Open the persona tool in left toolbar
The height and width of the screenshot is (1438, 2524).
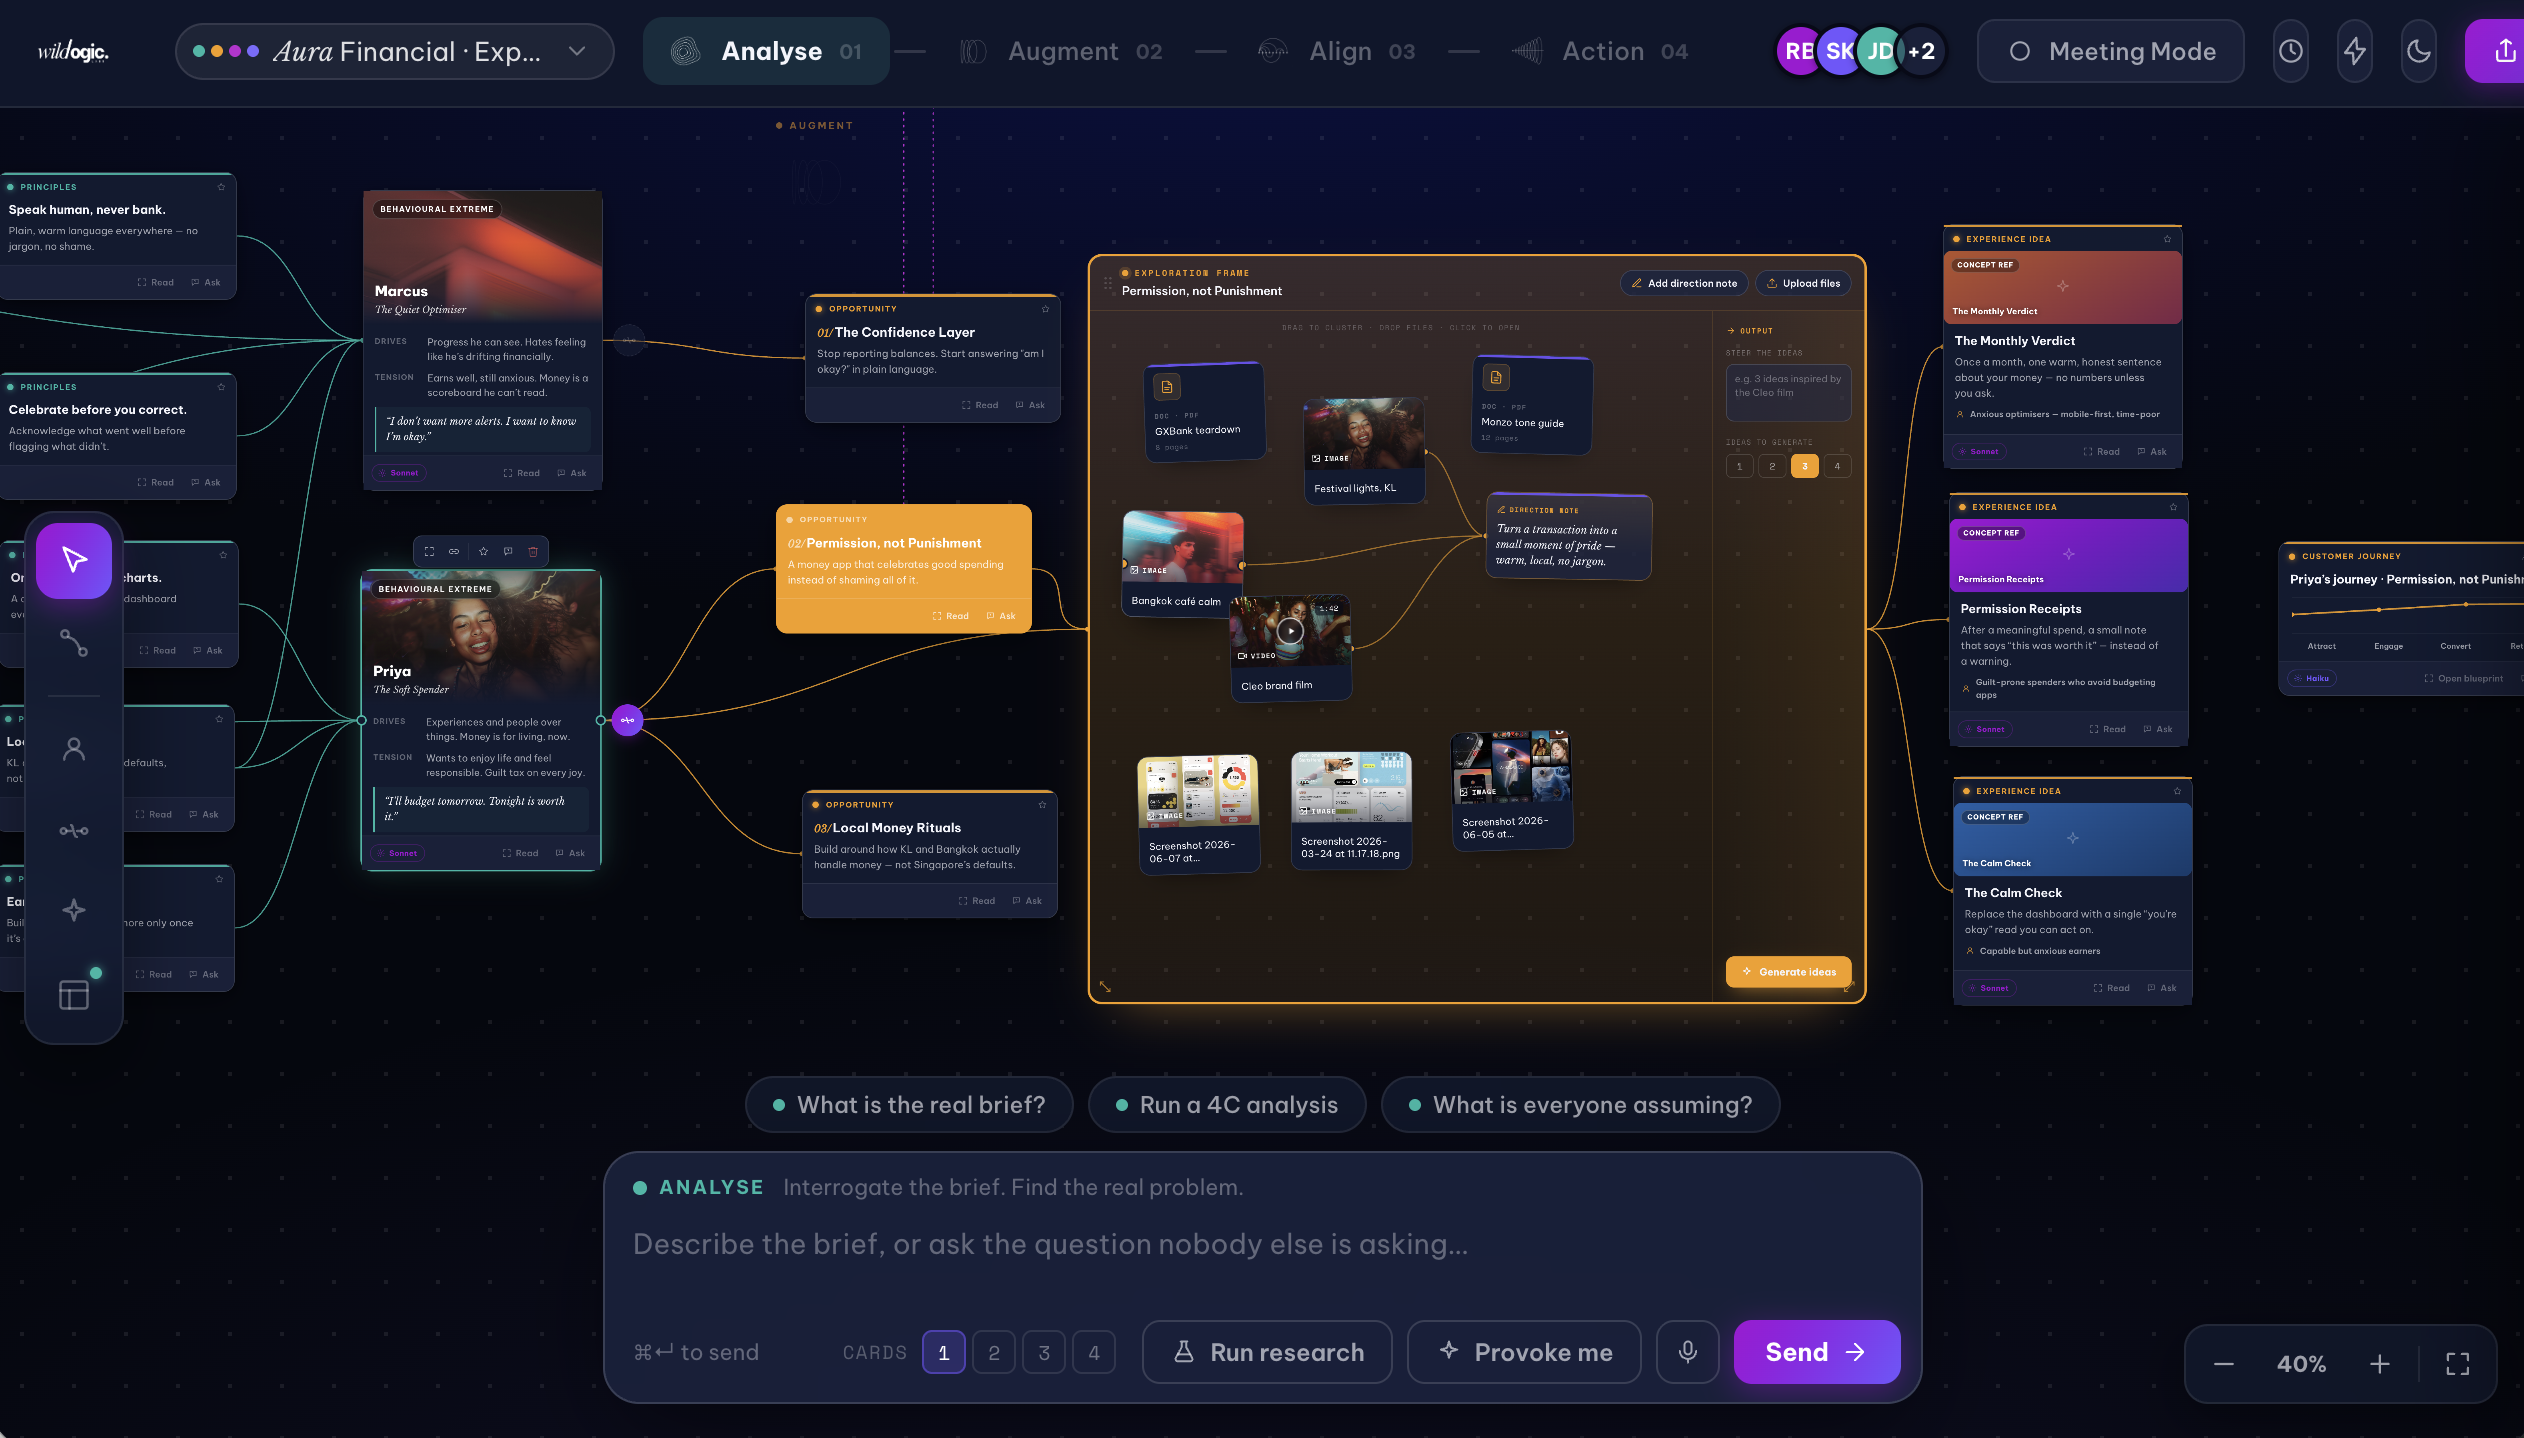pos(74,749)
